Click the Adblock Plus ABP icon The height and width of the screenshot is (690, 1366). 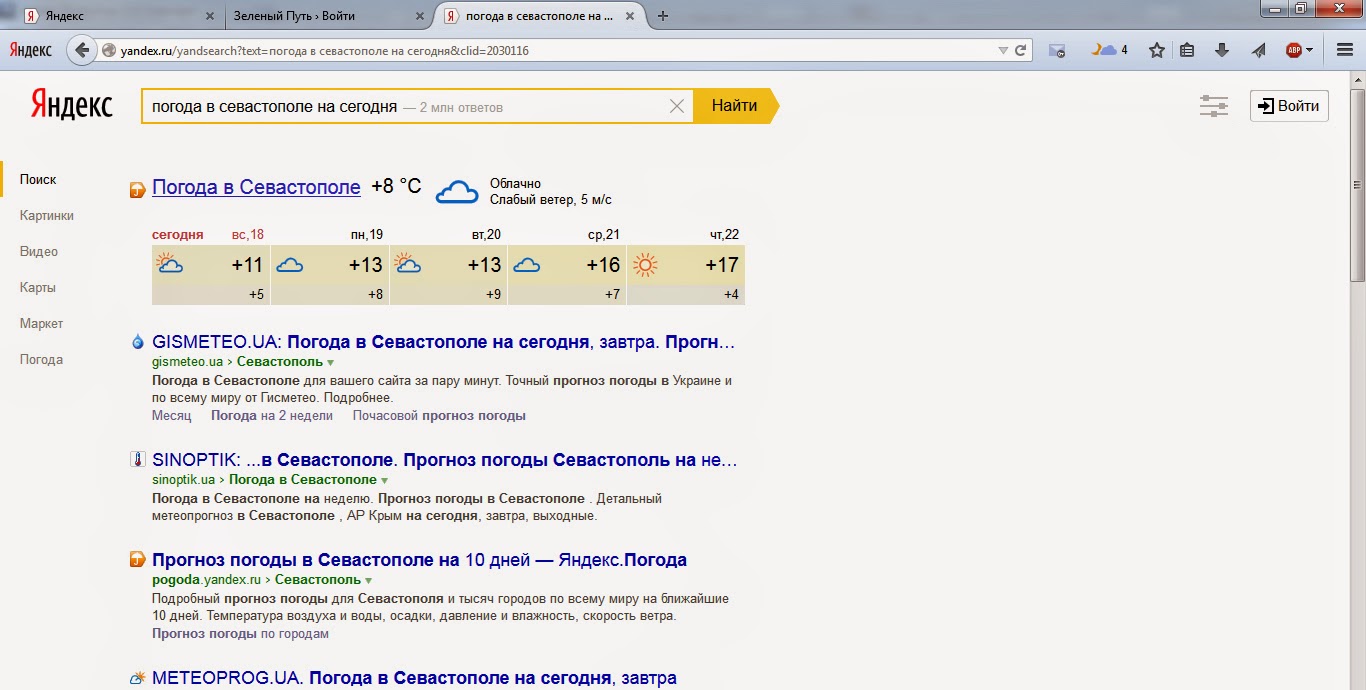(1294, 50)
